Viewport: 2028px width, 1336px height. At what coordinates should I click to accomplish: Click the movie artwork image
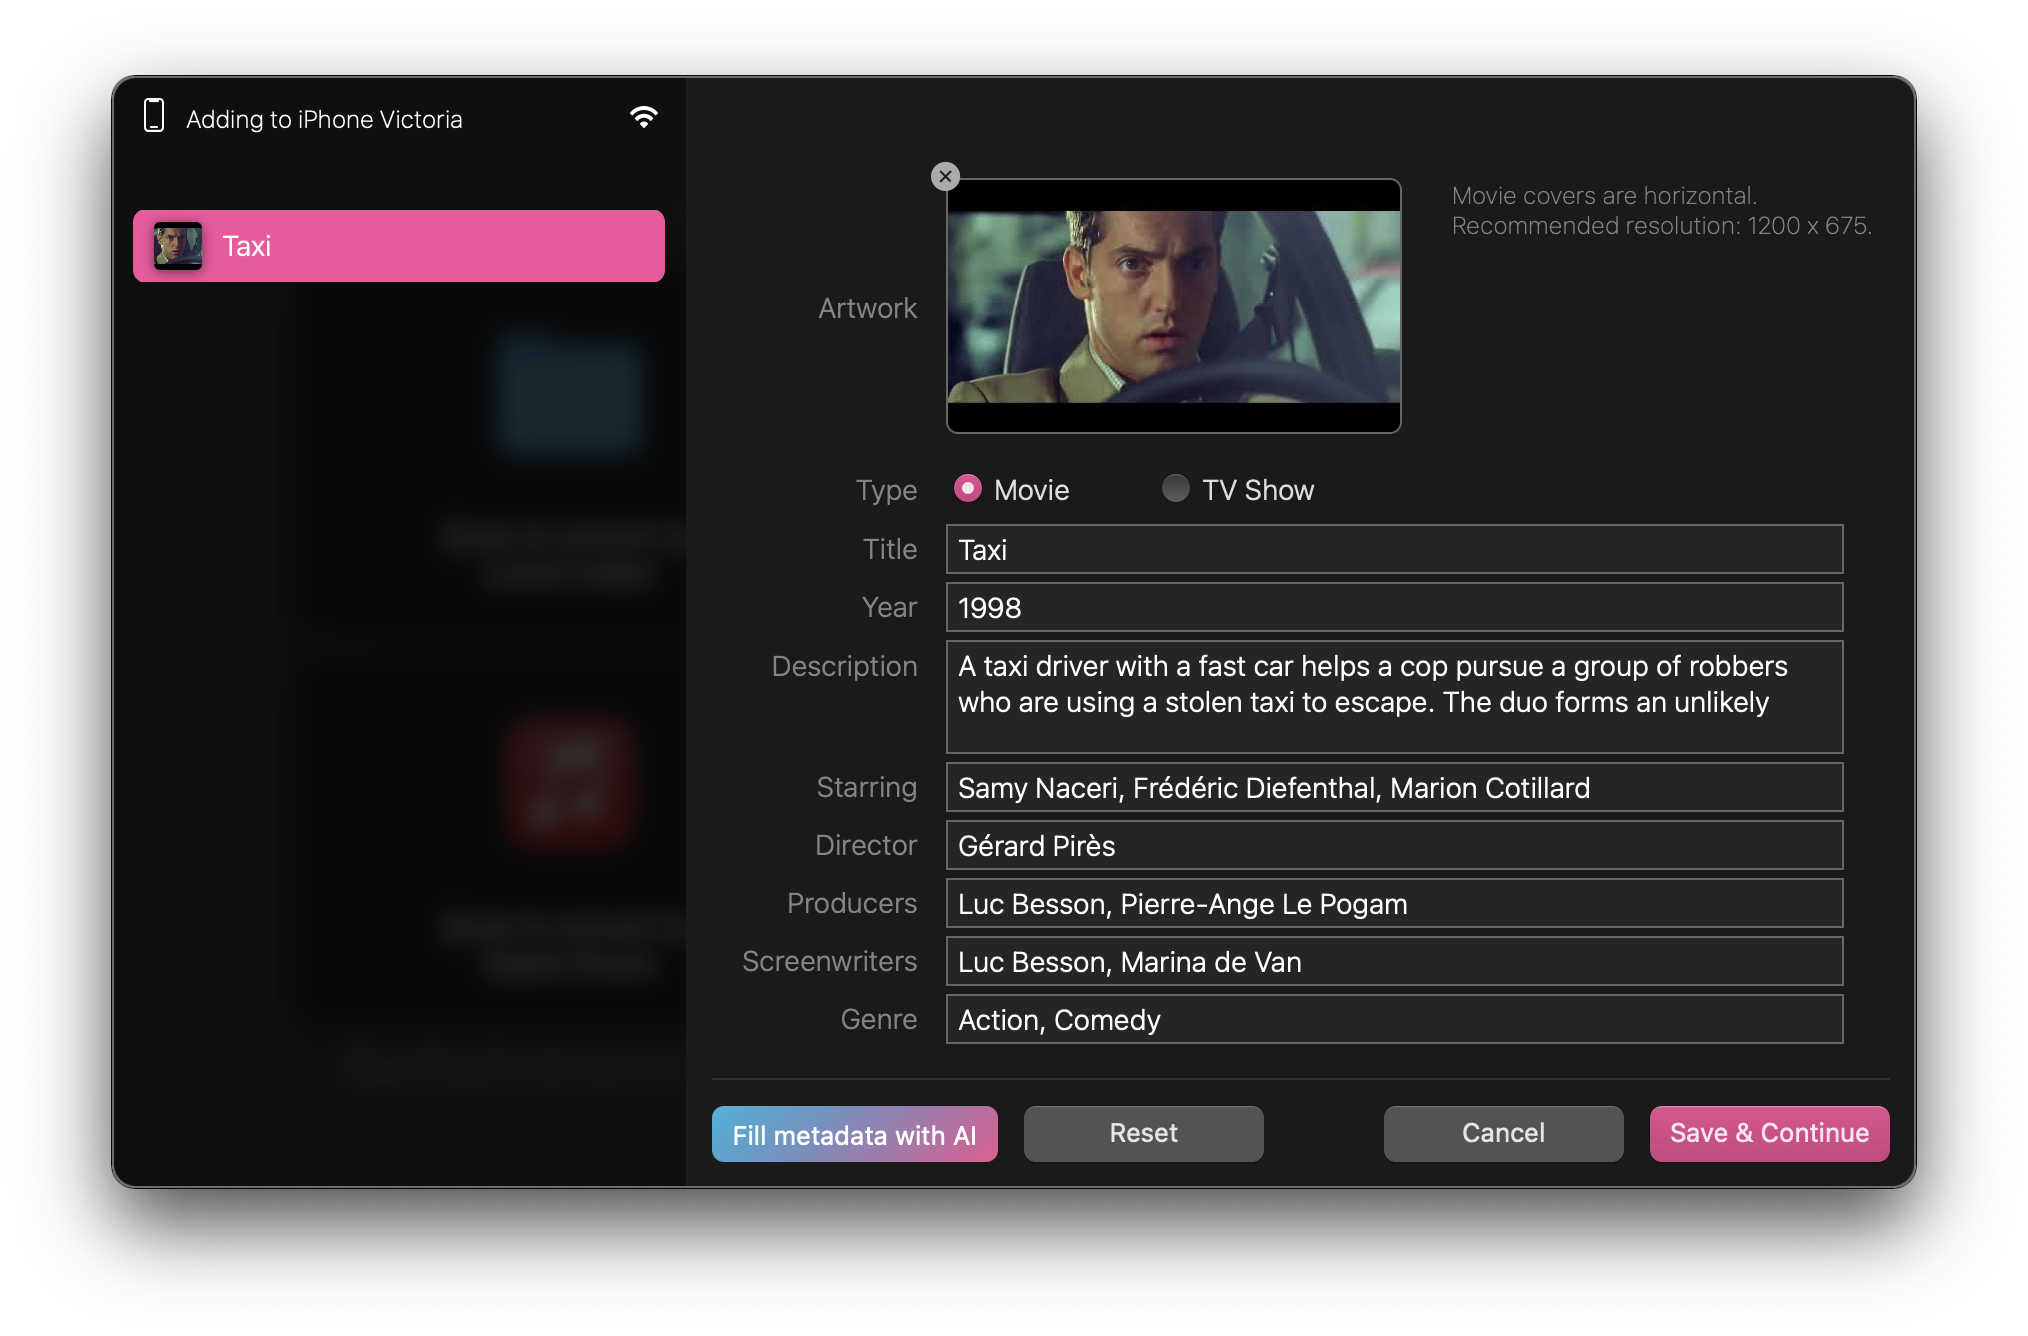click(1174, 306)
